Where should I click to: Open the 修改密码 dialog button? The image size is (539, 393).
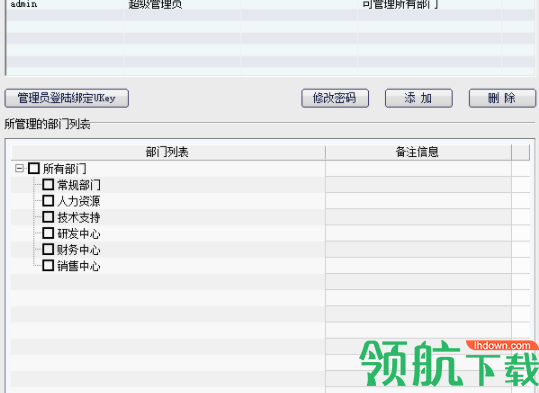pyautogui.click(x=335, y=98)
